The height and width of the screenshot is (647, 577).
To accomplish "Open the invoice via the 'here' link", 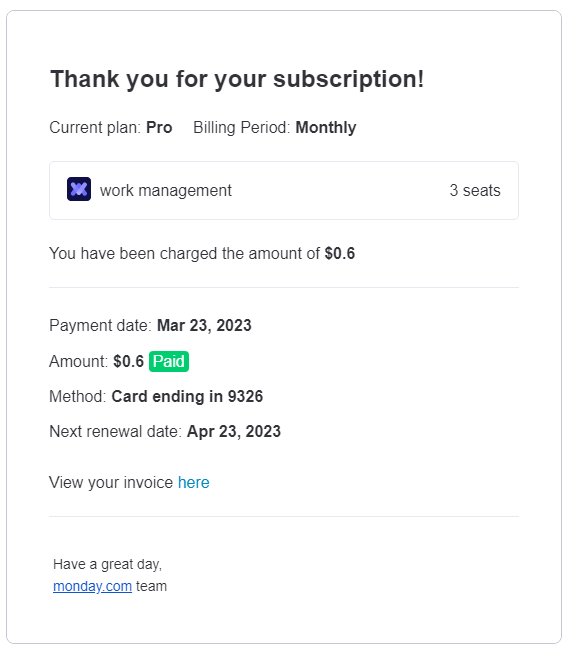I will [x=194, y=482].
